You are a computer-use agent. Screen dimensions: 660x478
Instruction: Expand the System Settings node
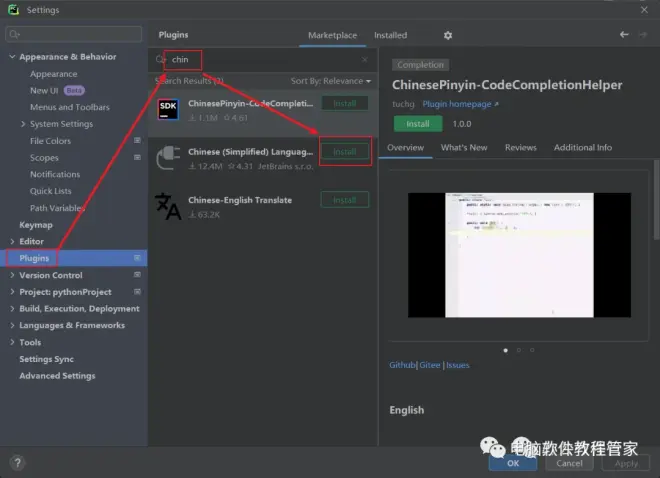(23, 124)
